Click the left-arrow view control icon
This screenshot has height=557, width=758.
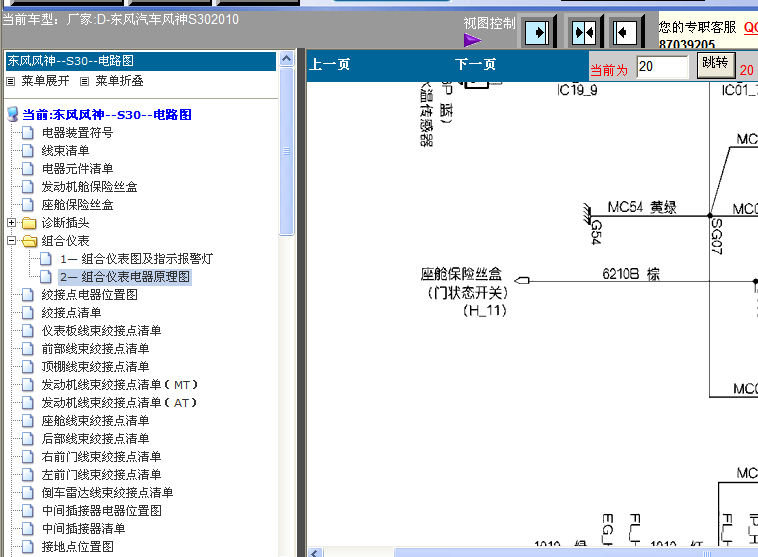[625, 33]
